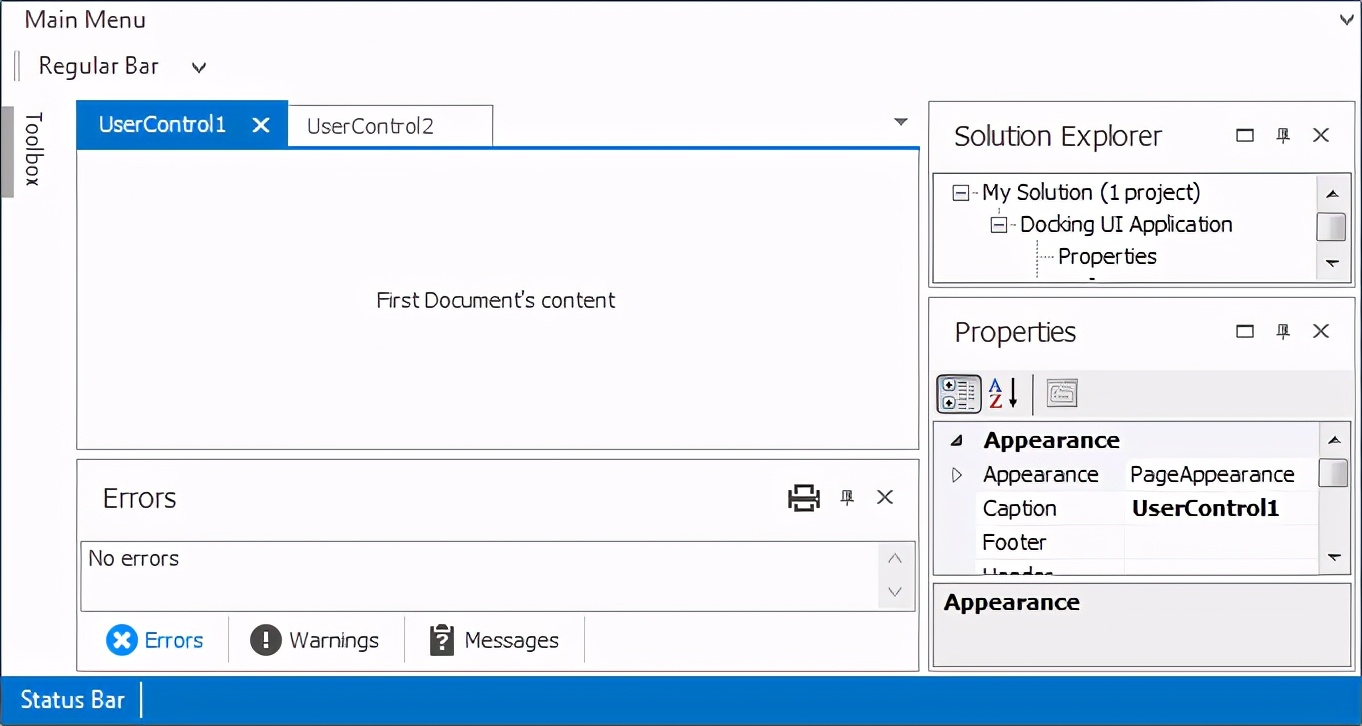1362x726 pixels.
Task: Open the Regular Bar dropdown
Action: pos(198,66)
